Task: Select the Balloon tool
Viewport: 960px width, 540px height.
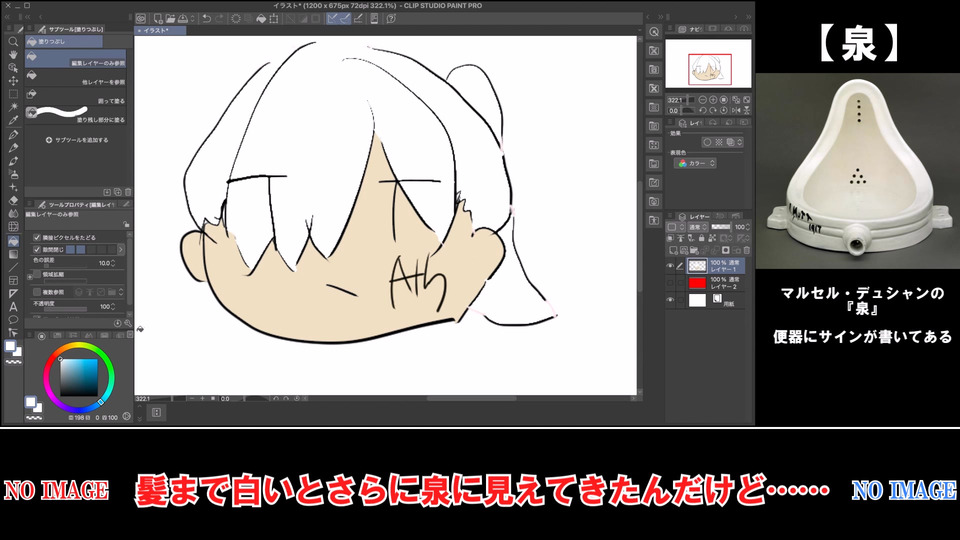Action: tap(13, 320)
